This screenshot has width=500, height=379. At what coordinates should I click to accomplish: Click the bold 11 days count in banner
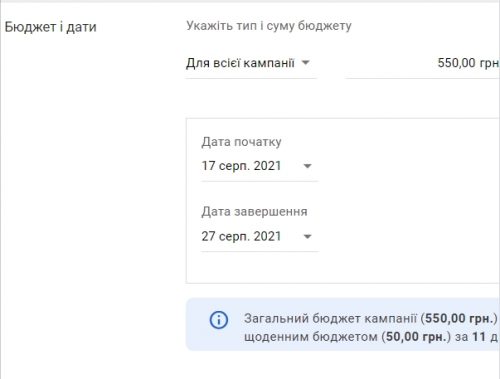point(479,337)
